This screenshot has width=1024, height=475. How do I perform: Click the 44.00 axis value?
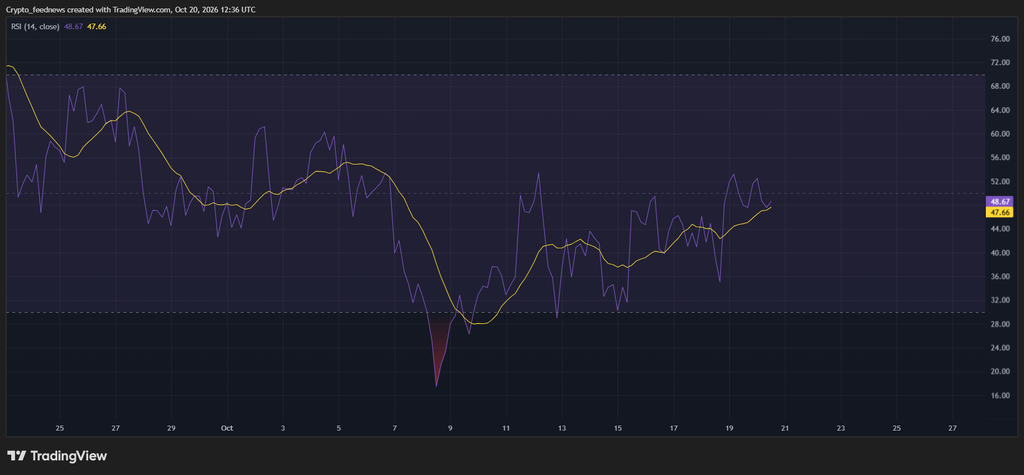[1000, 229]
